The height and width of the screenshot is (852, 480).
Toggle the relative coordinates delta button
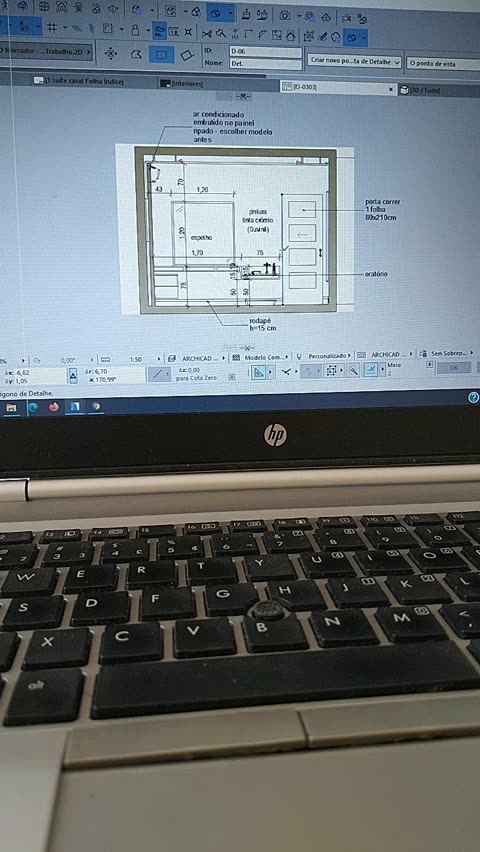coord(73,375)
